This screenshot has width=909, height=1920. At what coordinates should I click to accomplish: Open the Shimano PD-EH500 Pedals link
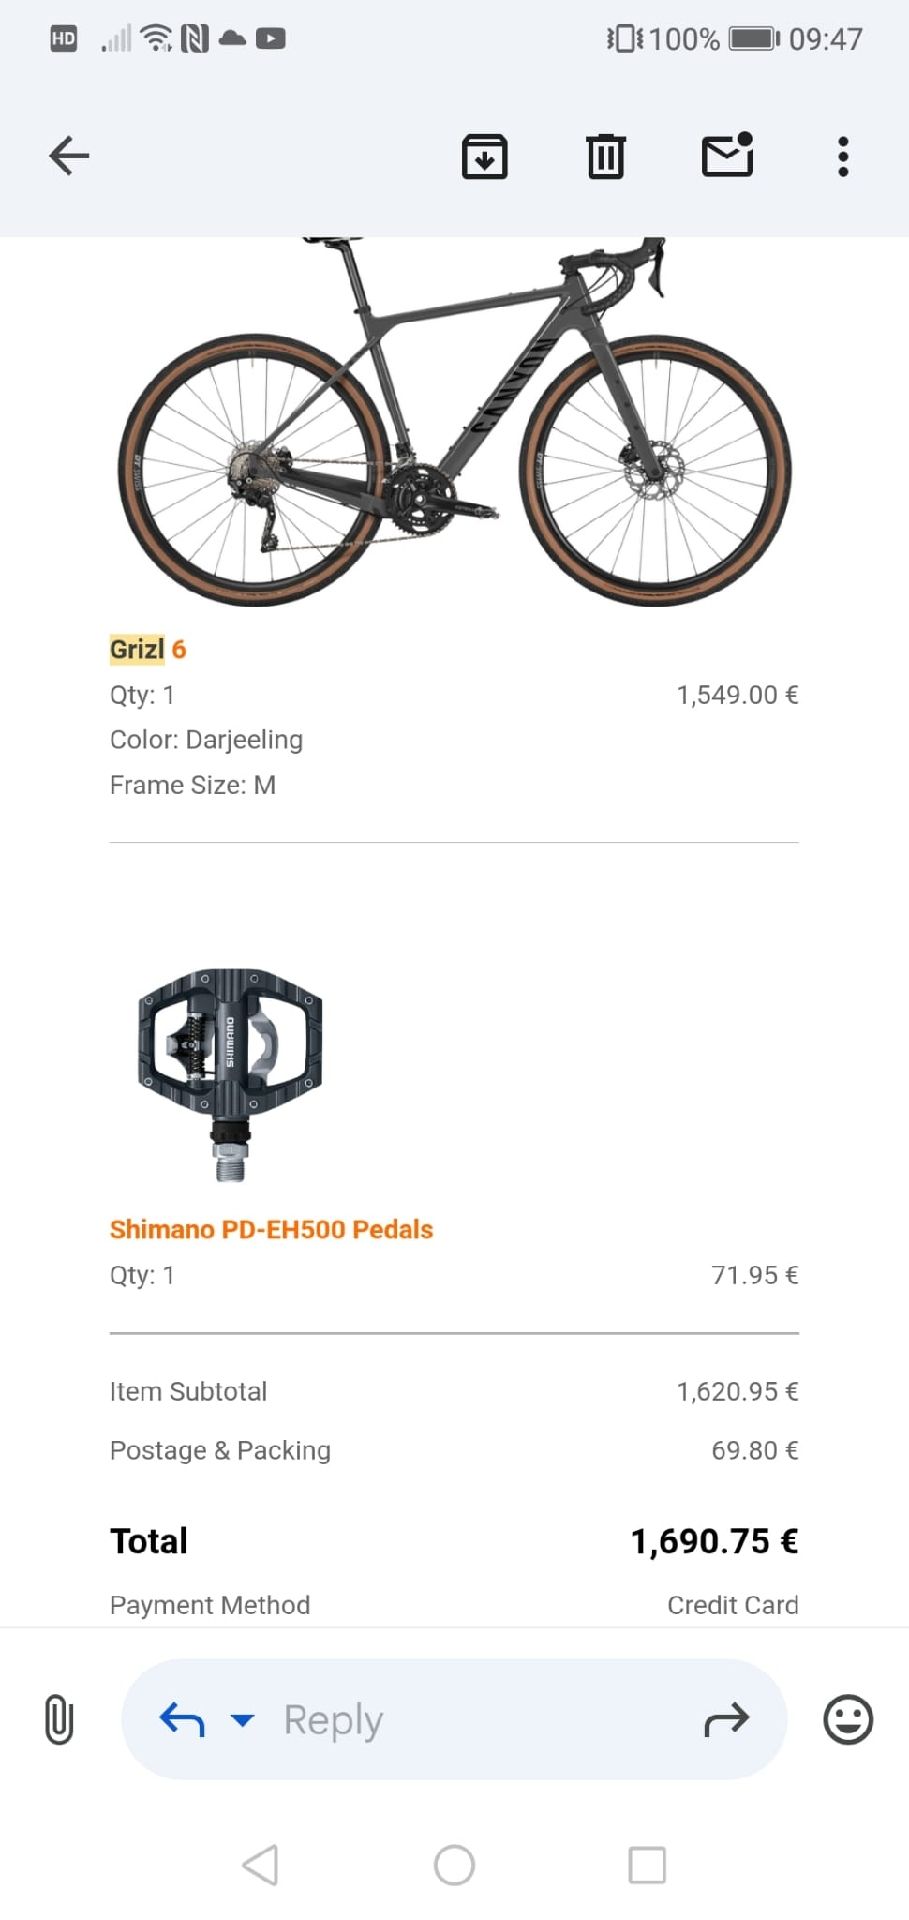(271, 1229)
